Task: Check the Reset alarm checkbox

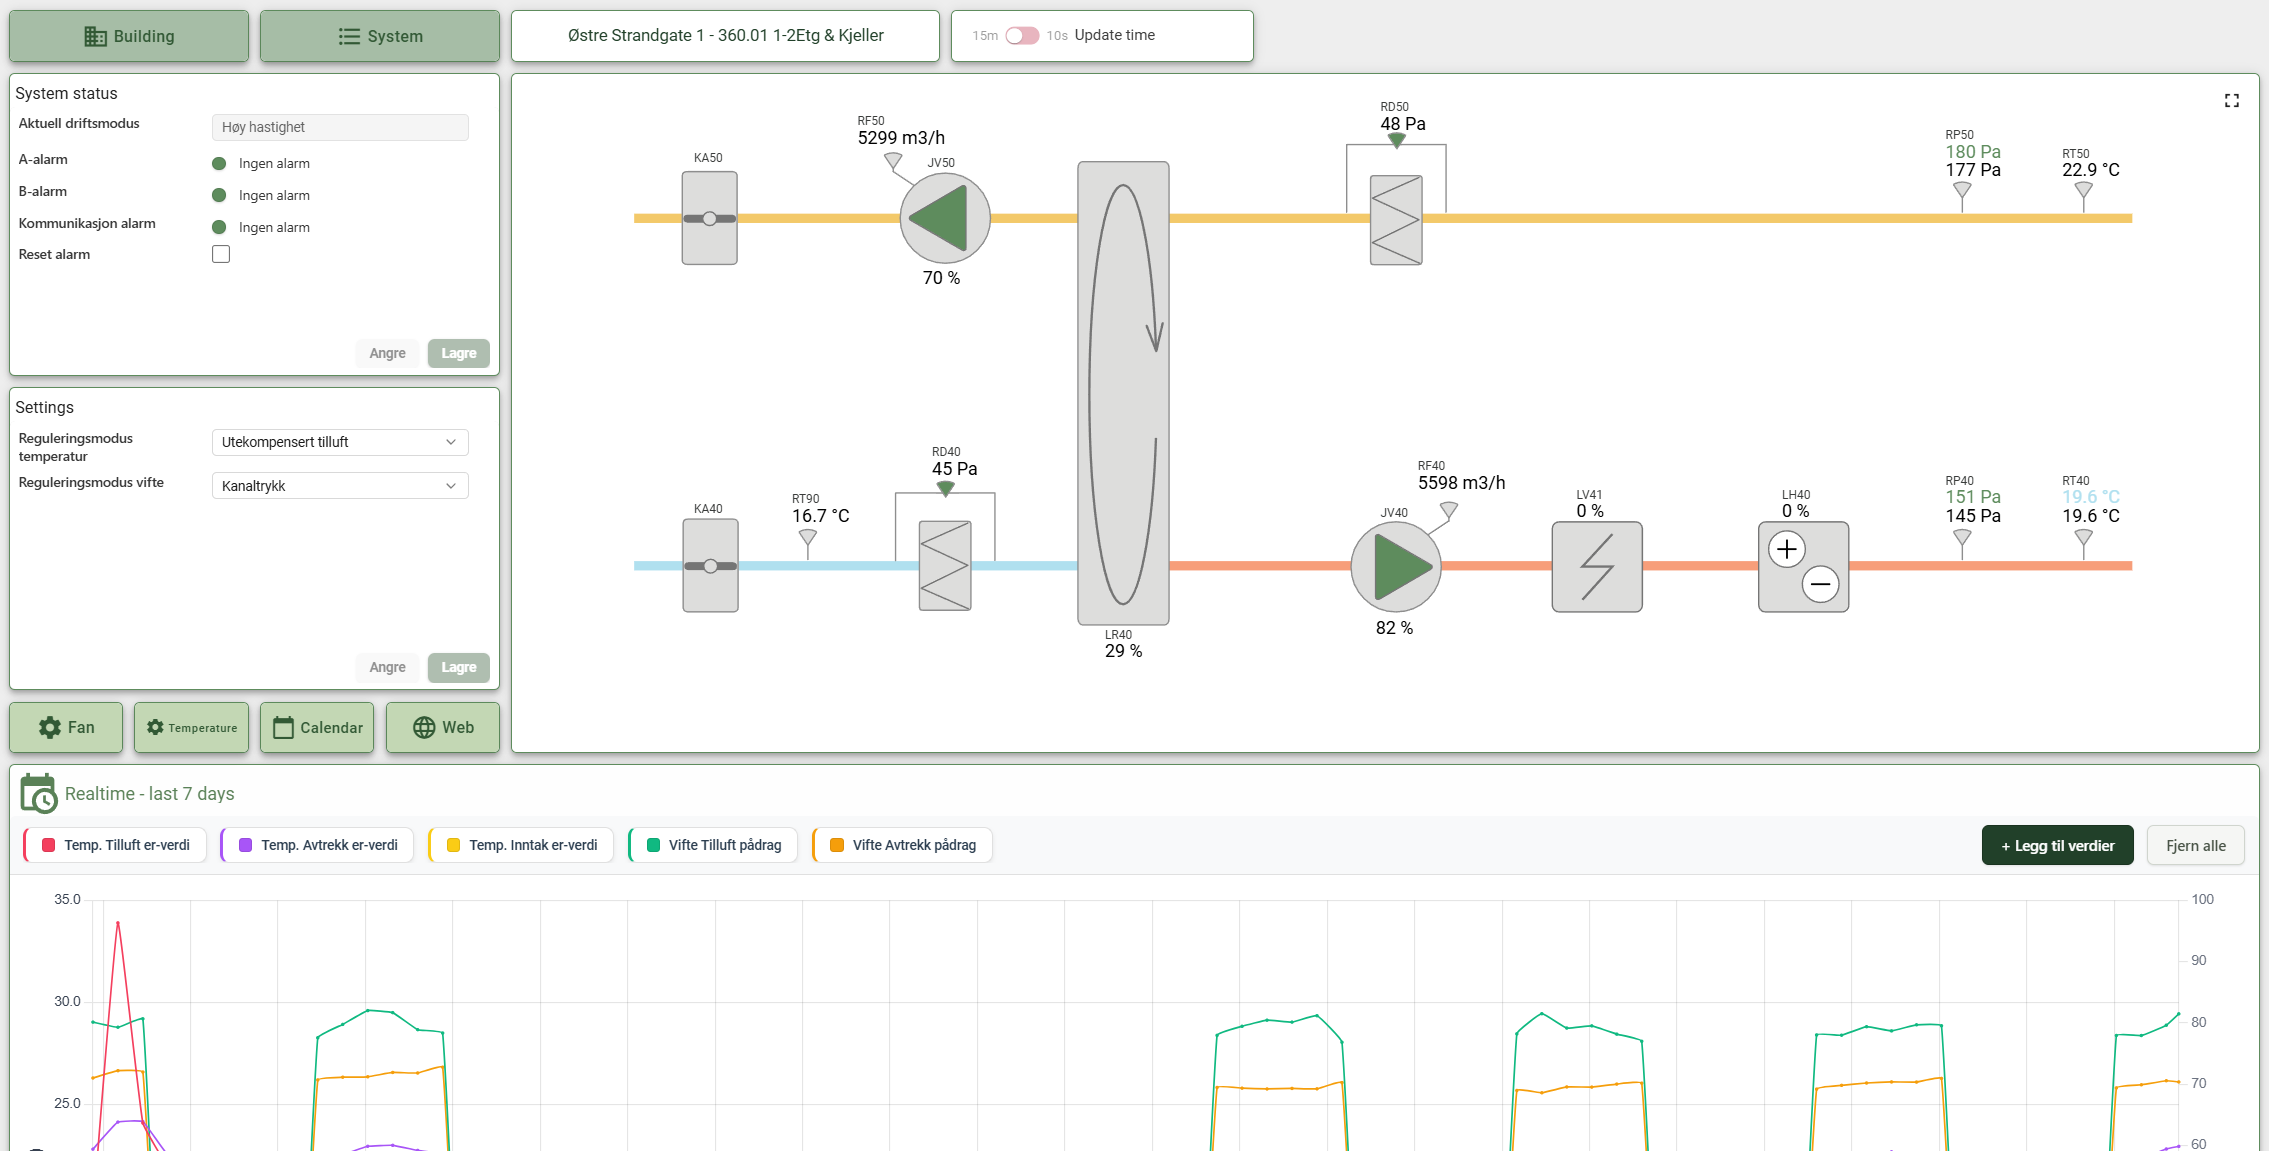Action: pyautogui.click(x=221, y=254)
